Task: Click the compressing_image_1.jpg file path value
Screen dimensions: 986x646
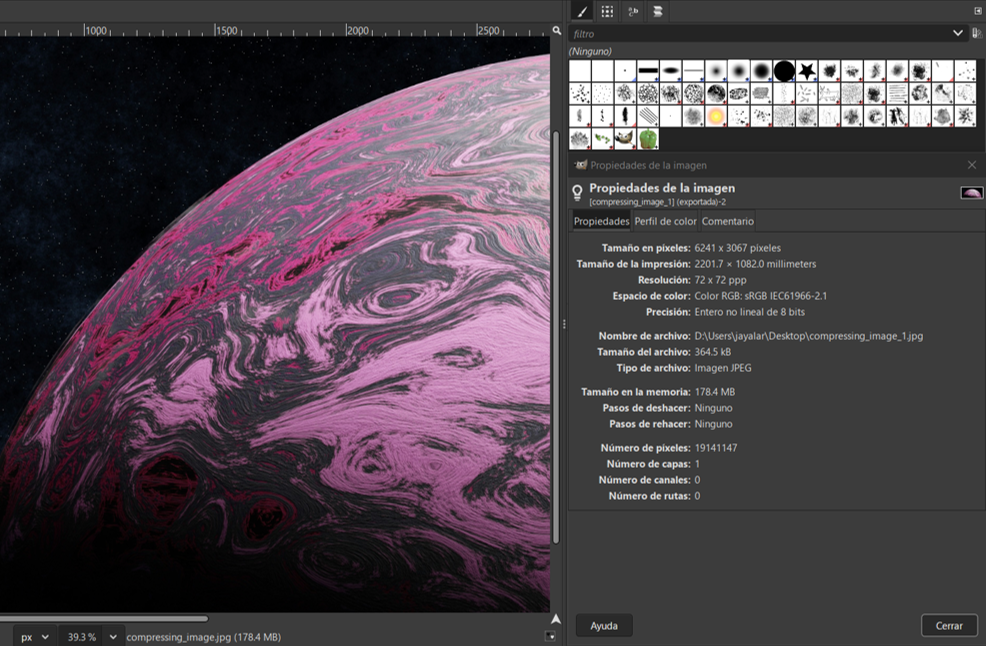Action: click(809, 336)
